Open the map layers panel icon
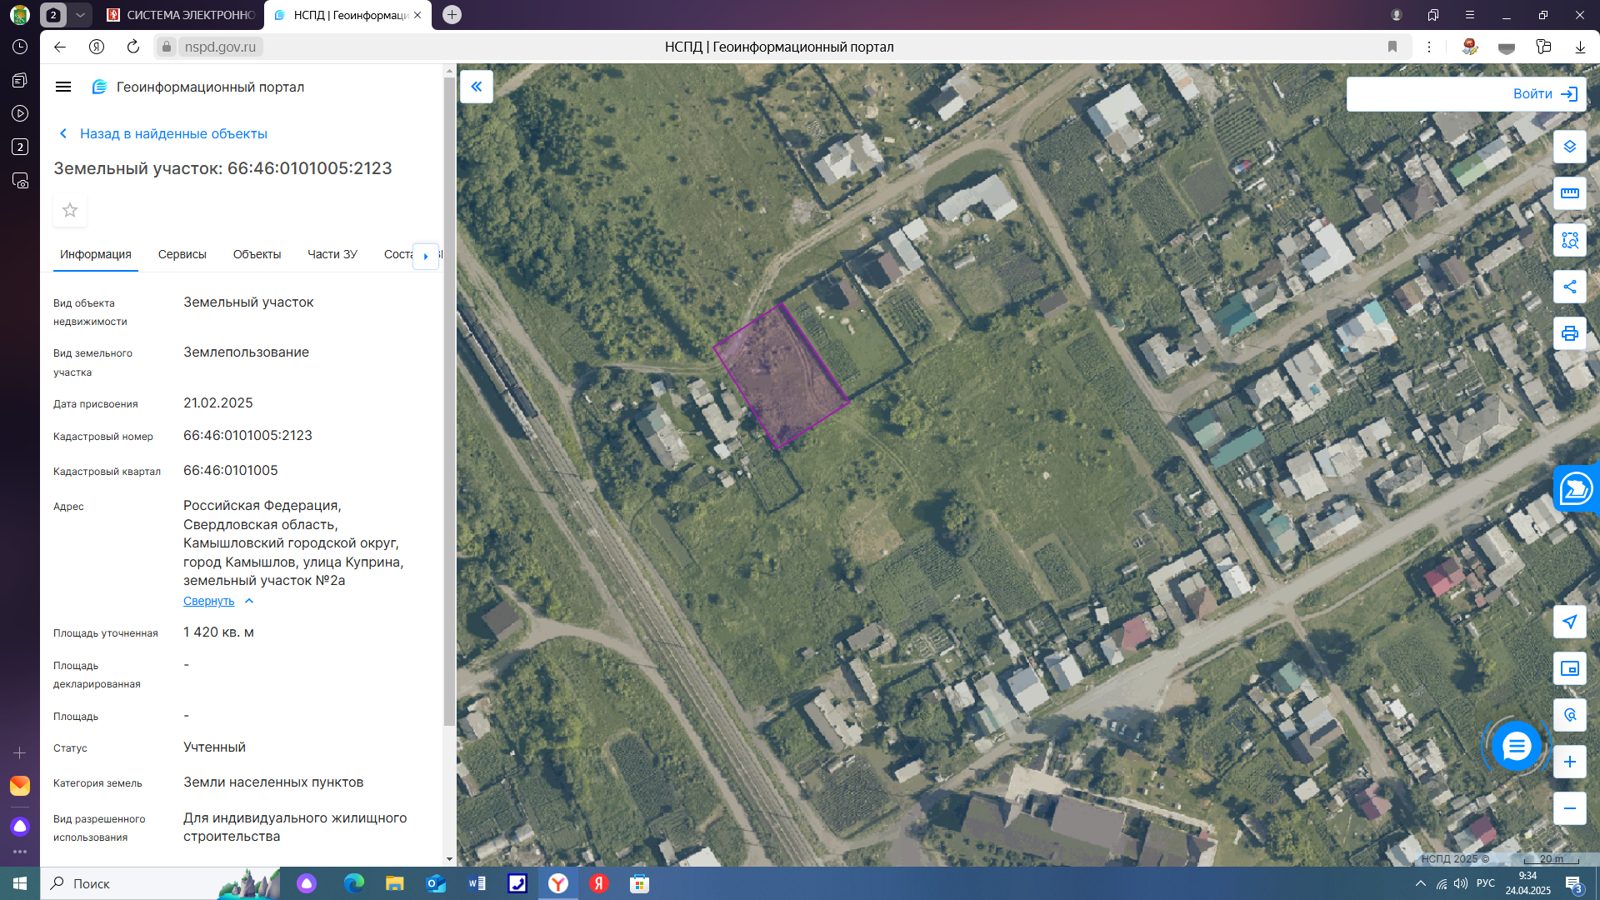The height and width of the screenshot is (900, 1600). pyautogui.click(x=1569, y=147)
